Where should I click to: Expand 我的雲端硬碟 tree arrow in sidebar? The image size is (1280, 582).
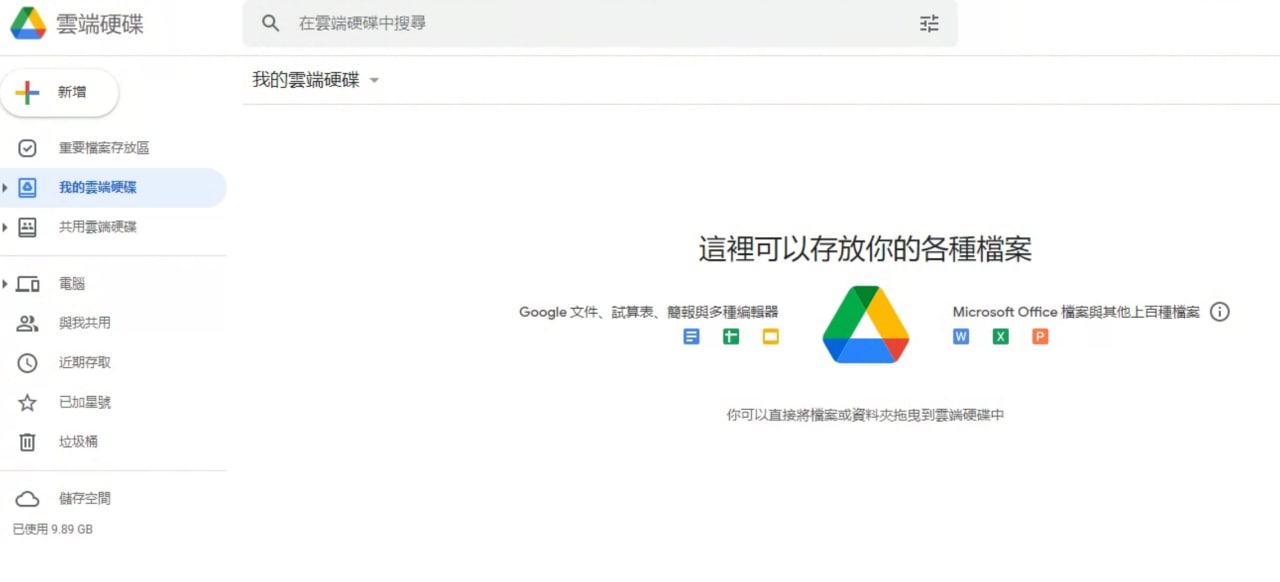pyautogui.click(x=5, y=187)
